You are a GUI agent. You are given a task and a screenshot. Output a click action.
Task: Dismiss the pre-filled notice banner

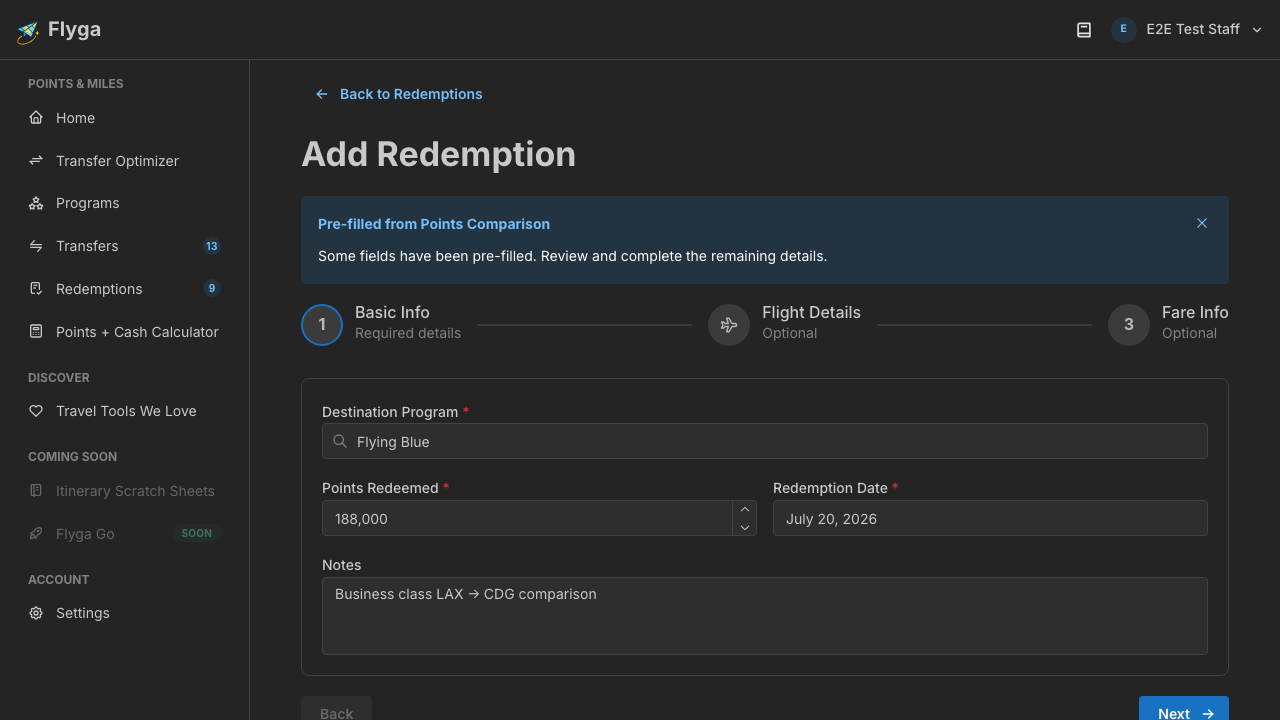click(x=1202, y=223)
